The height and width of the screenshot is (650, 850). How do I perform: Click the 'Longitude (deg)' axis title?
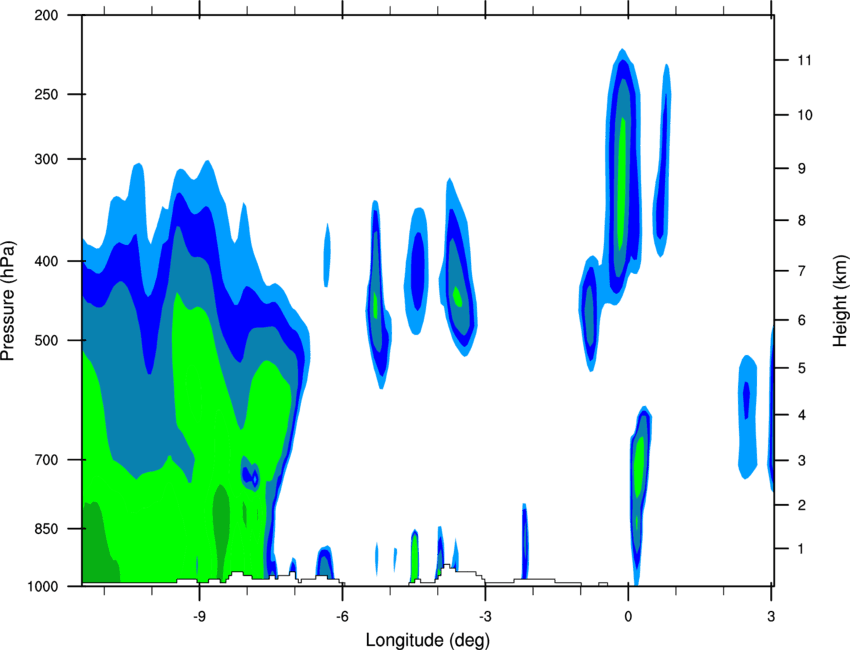[x=428, y=640]
